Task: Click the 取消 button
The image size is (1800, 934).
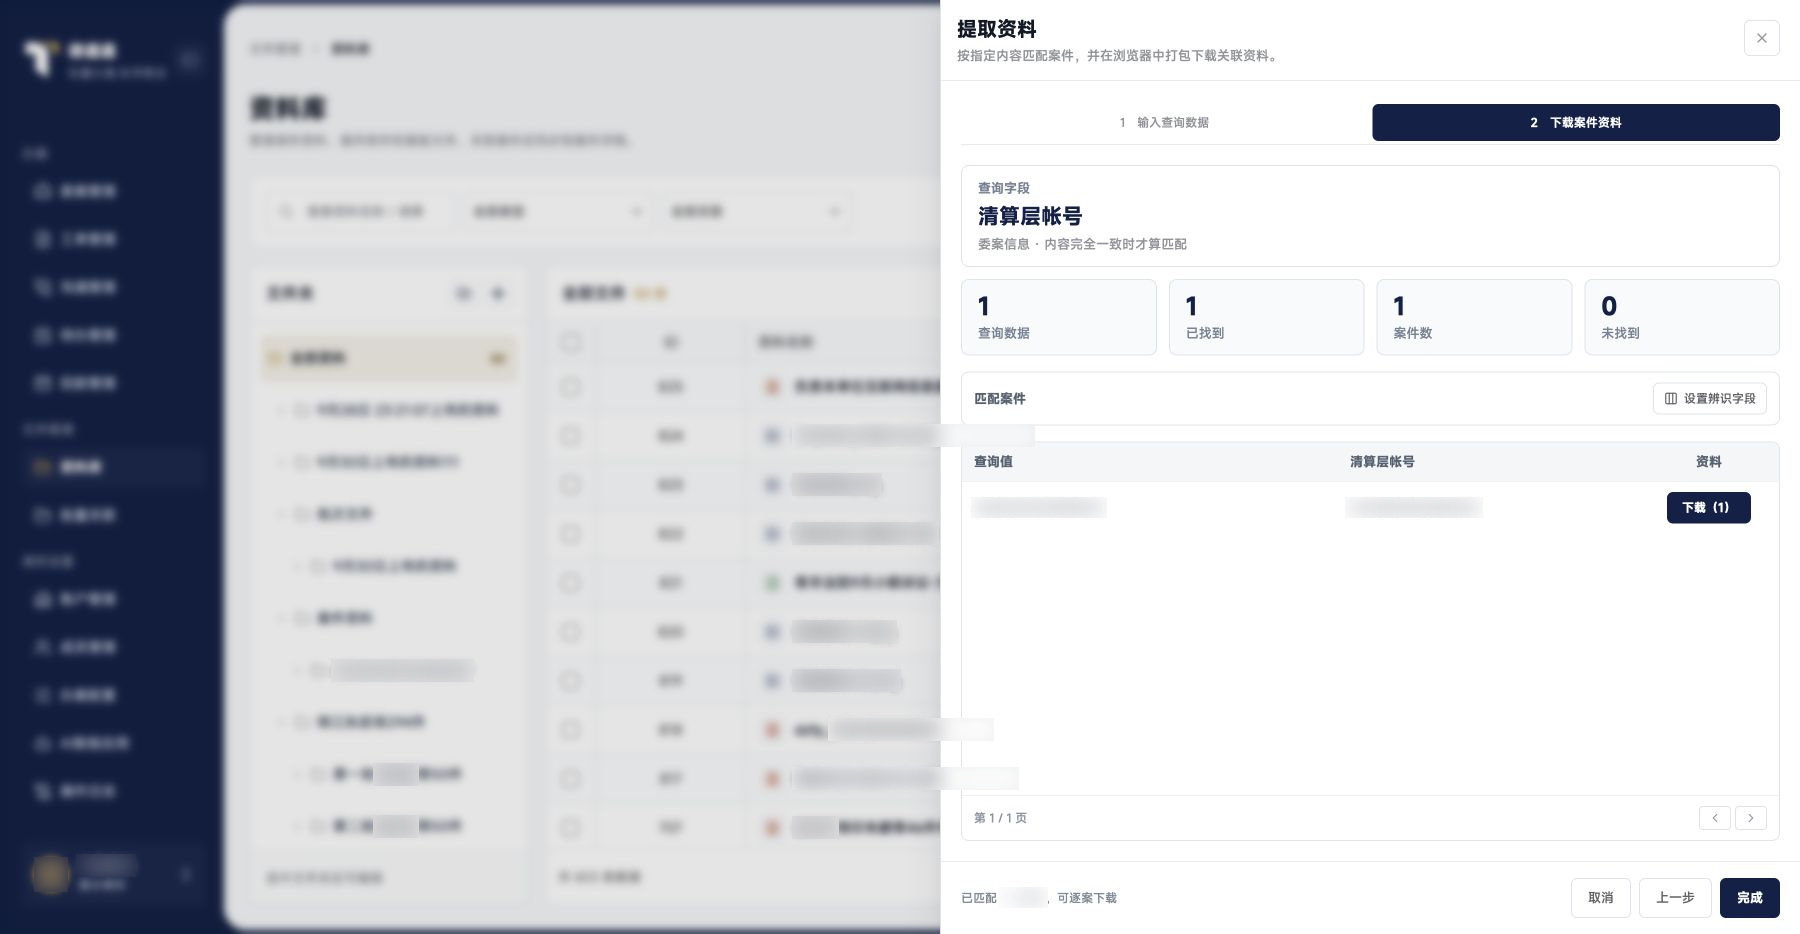Action: [x=1600, y=898]
